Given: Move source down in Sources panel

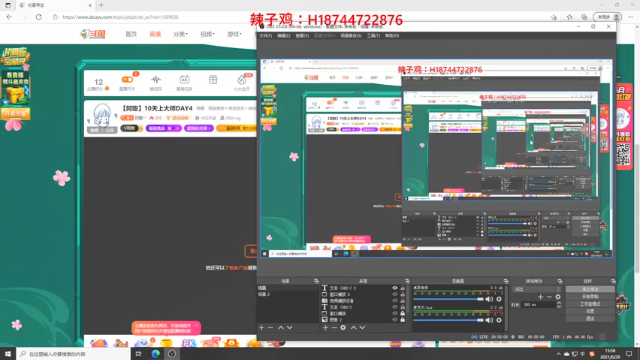Looking at the screenshot, I should point(362,327).
